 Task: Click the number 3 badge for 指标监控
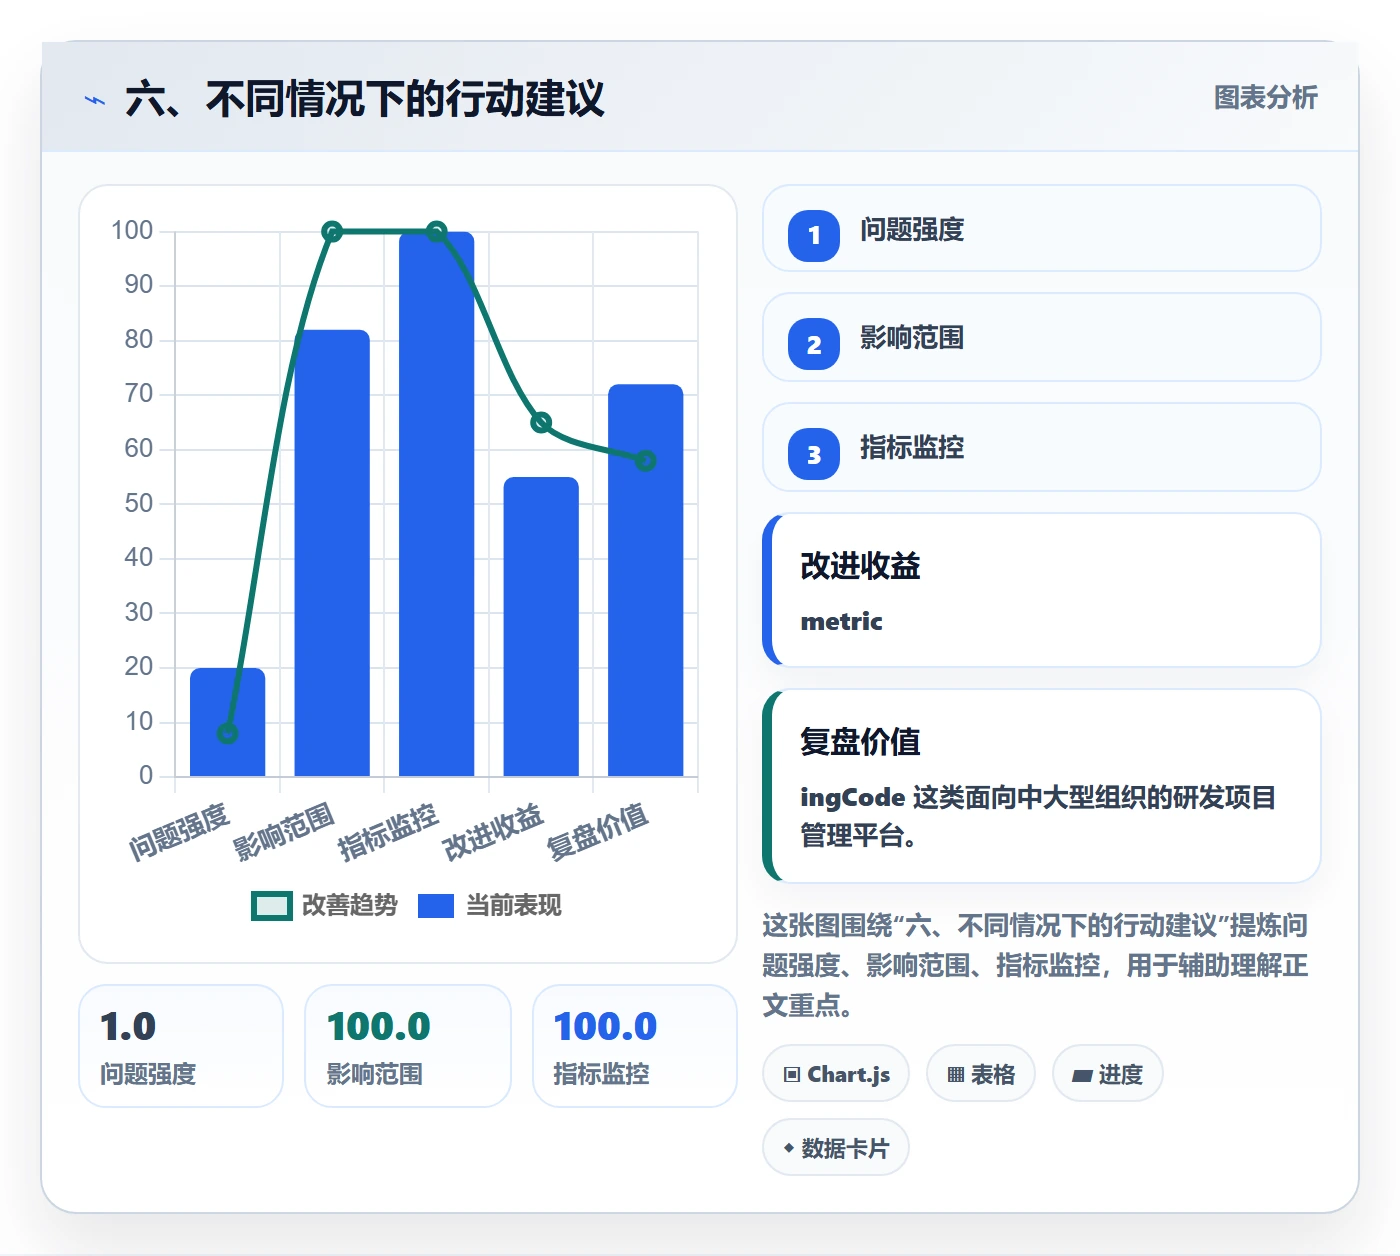tap(814, 454)
